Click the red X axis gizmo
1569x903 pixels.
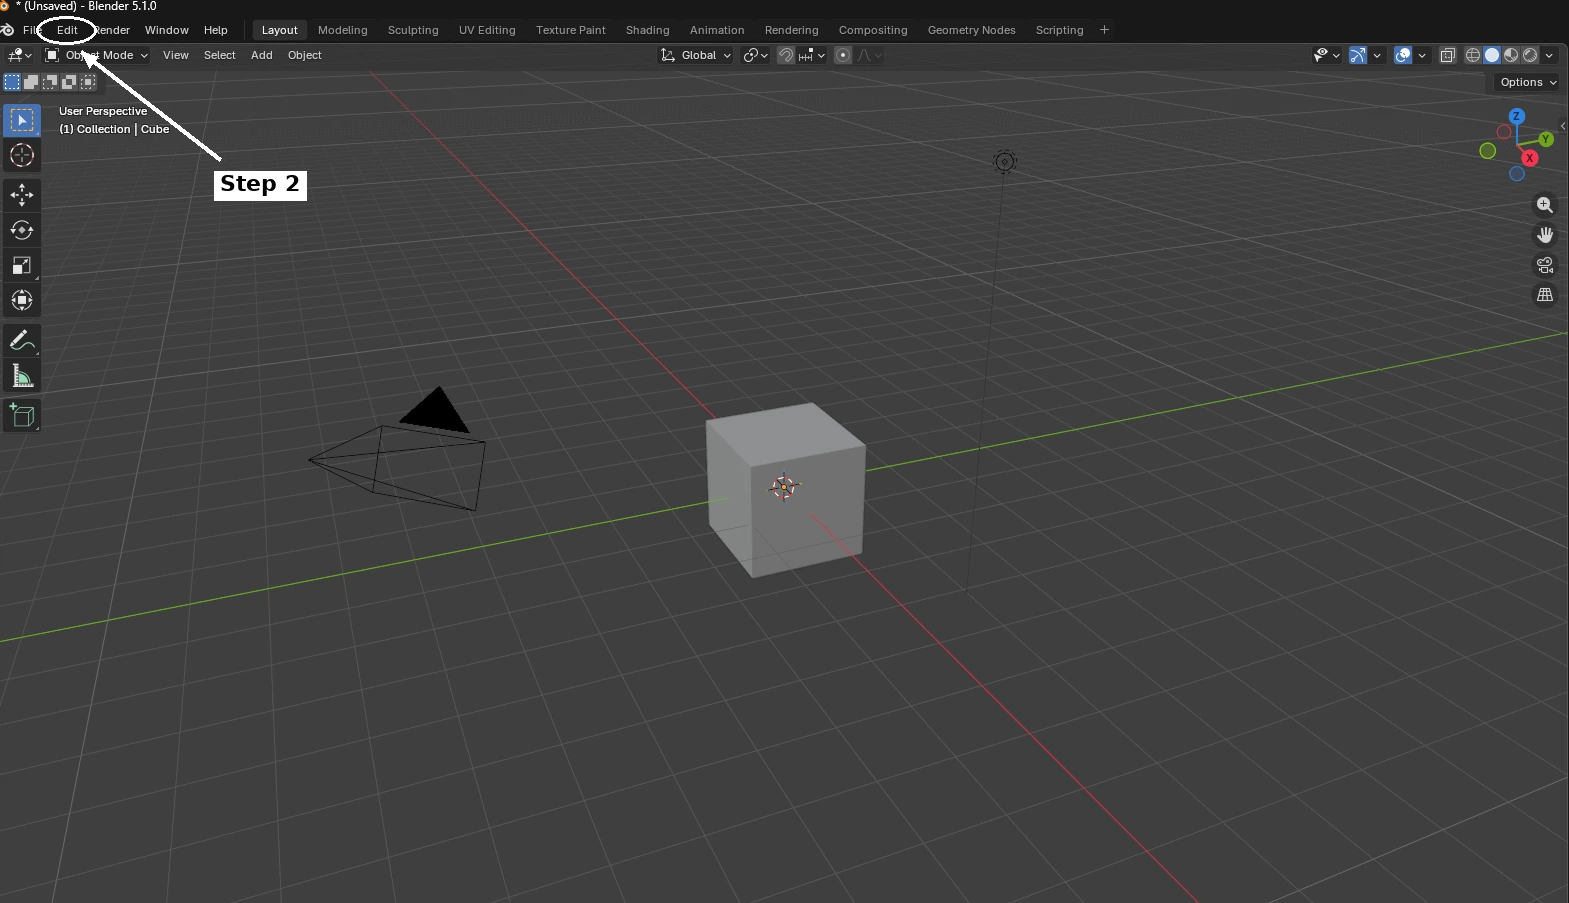pos(1529,158)
